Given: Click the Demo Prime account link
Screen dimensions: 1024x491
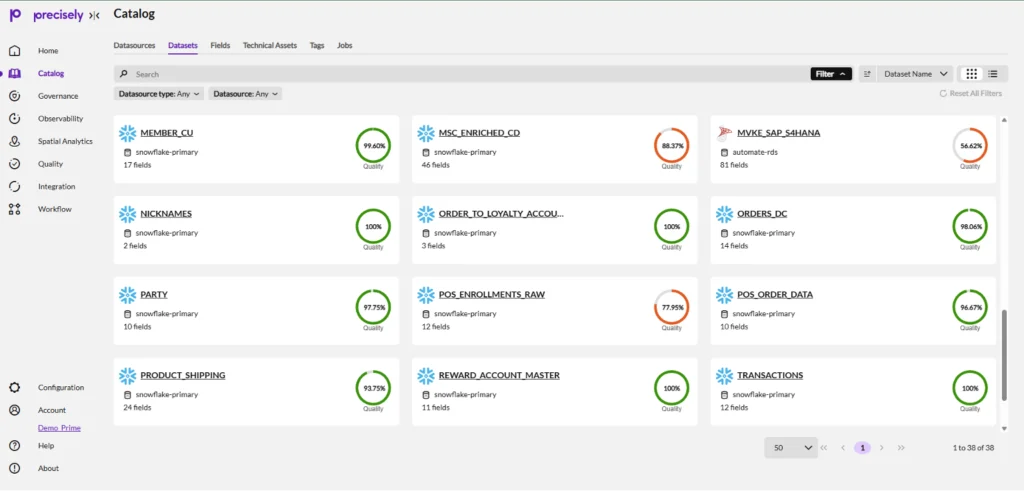Looking at the screenshot, I should [x=59, y=427].
